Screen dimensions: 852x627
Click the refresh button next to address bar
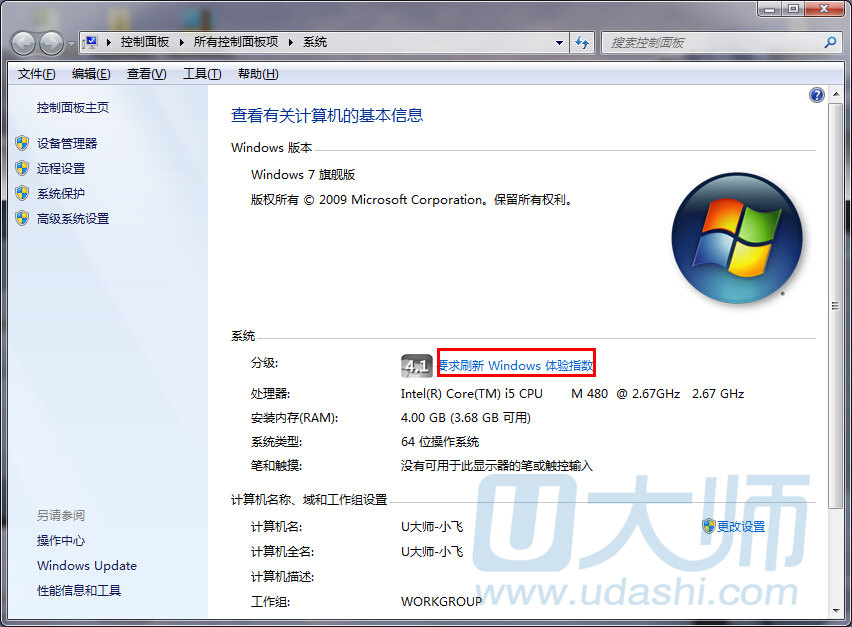(583, 43)
